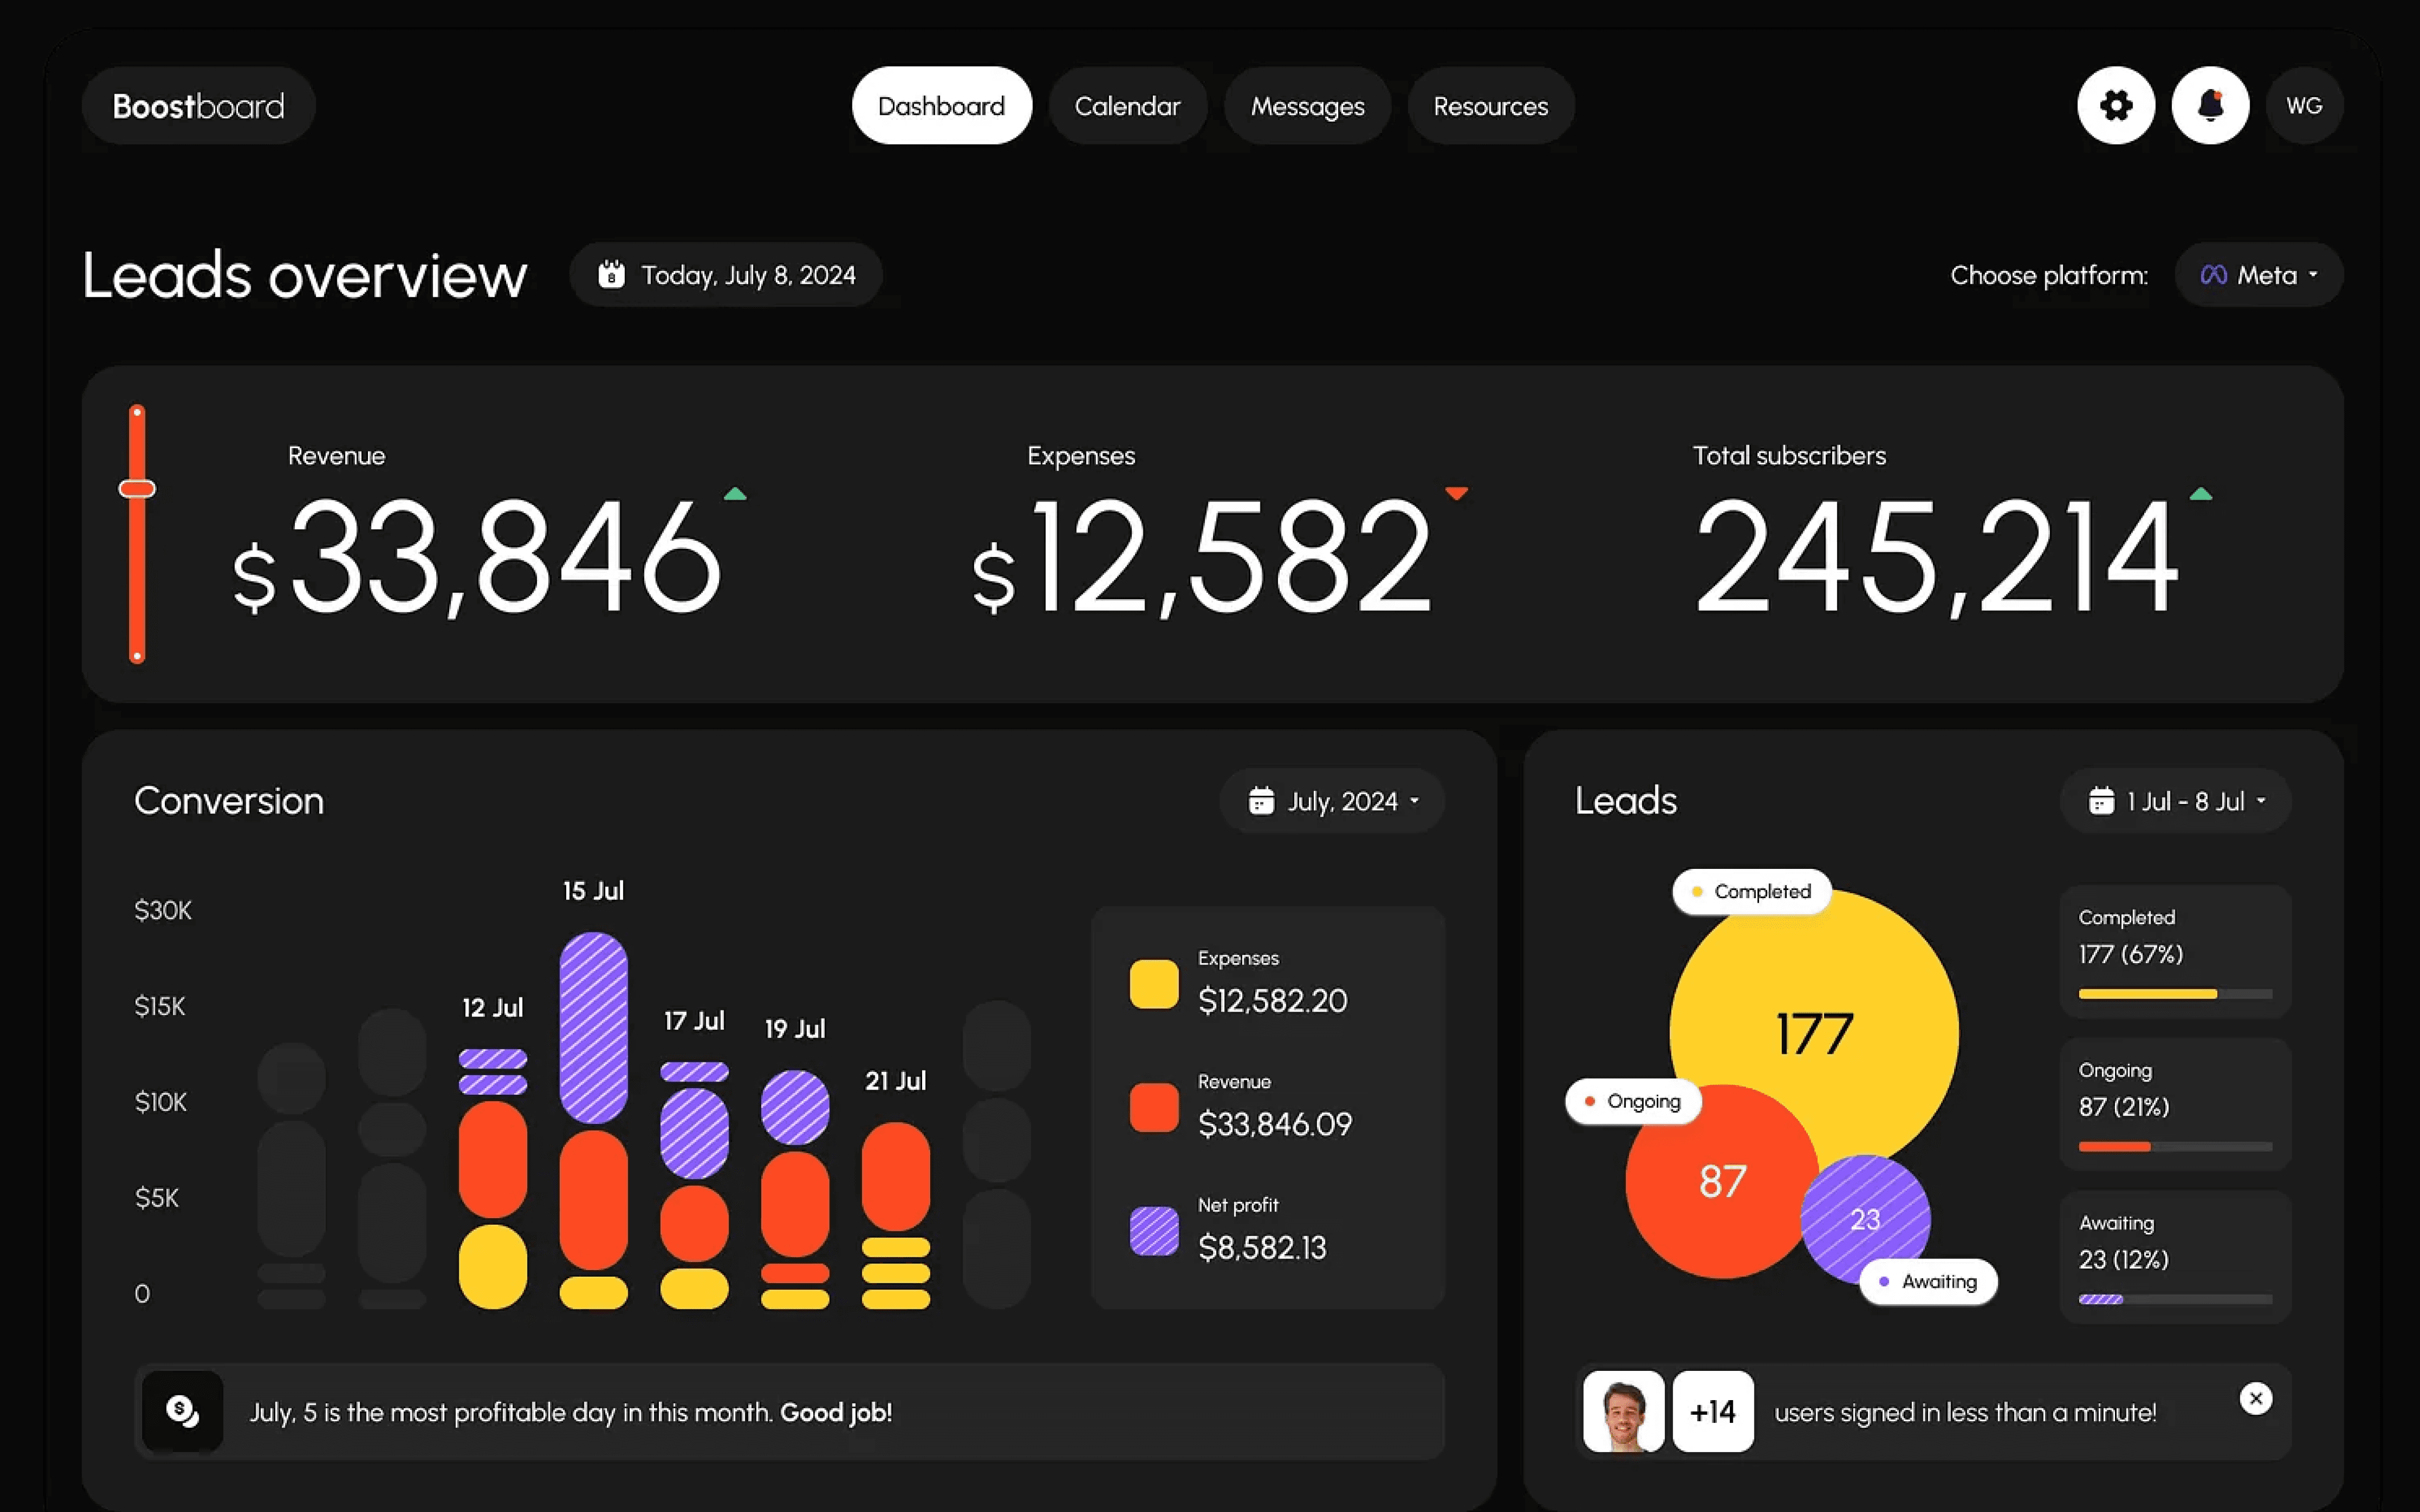Toggle the Ongoing bubble label
This screenshot has height=1512, width=2420.
pos(1633,1101)
